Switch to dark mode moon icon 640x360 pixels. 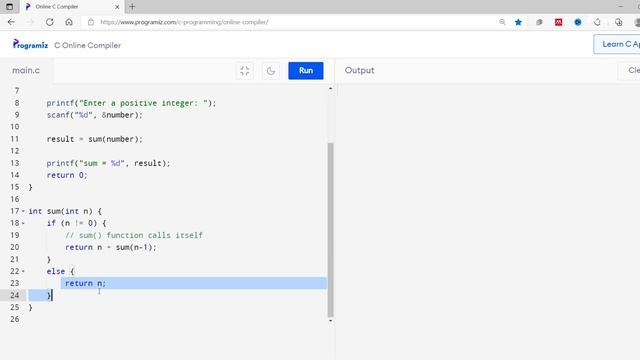pyautogui.click(x=271, y=71)
